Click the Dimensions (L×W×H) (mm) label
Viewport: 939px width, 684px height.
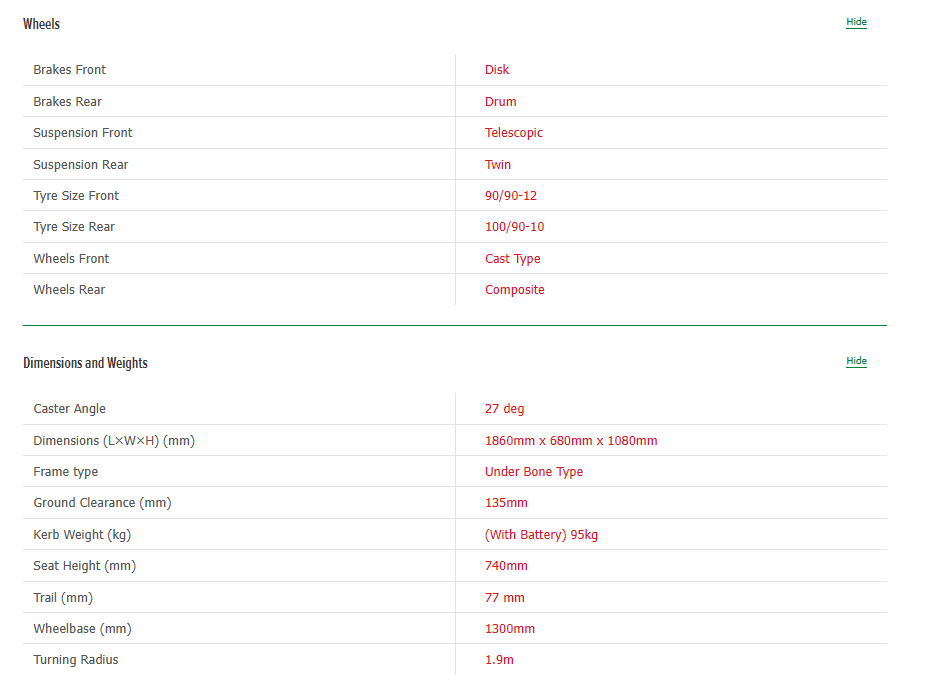[x=114, y=441]
